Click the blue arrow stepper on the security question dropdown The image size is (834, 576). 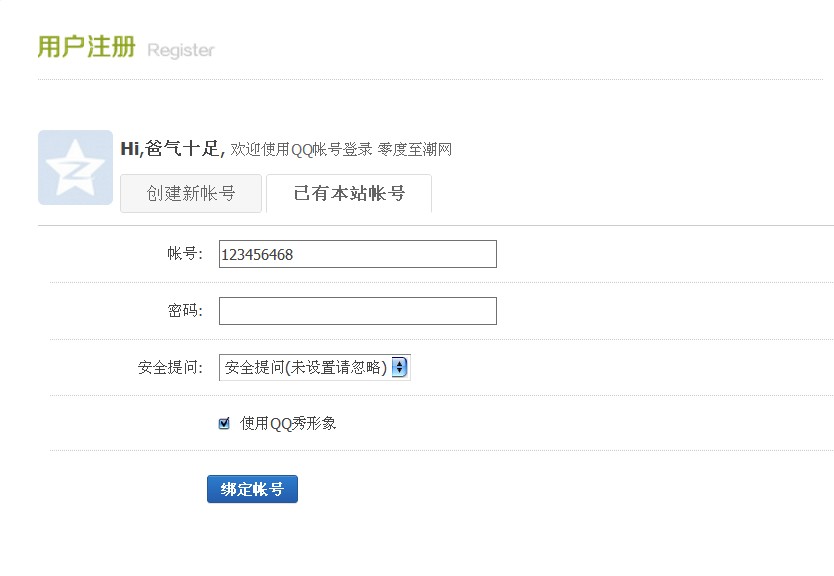click(x=400, y=367)
